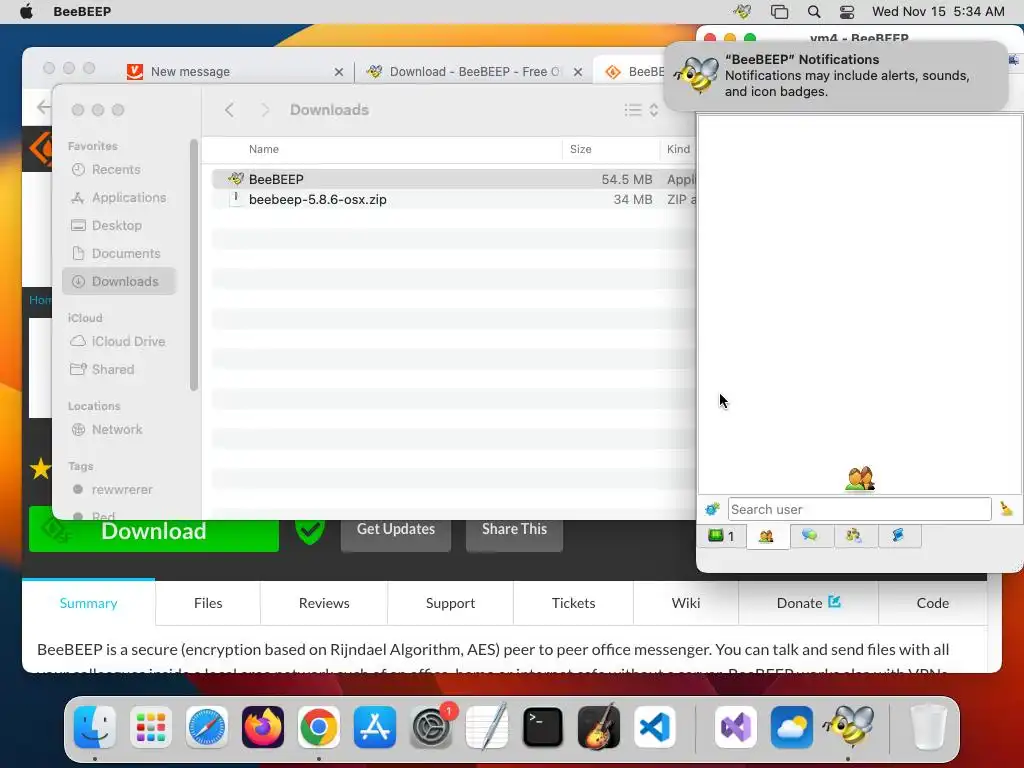Open the BeeBEEP menu in menu bar

pos(82,11)
